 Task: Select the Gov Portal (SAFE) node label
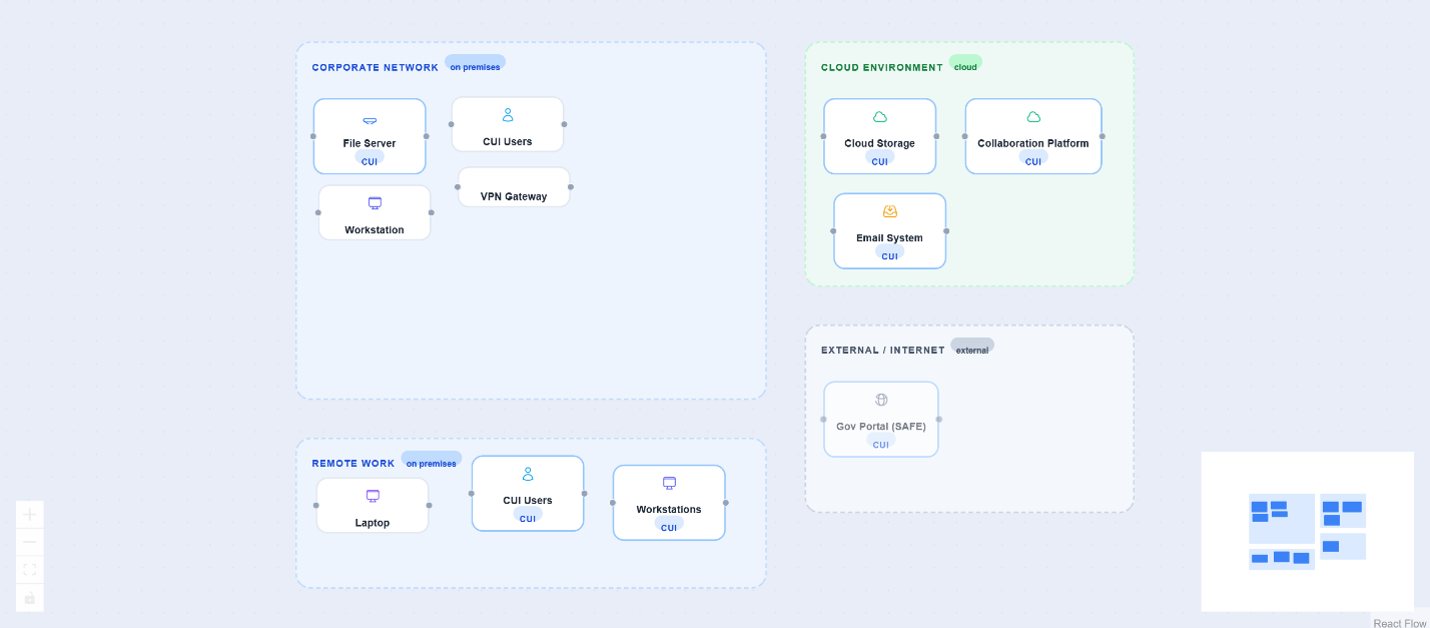coord(881,426)
